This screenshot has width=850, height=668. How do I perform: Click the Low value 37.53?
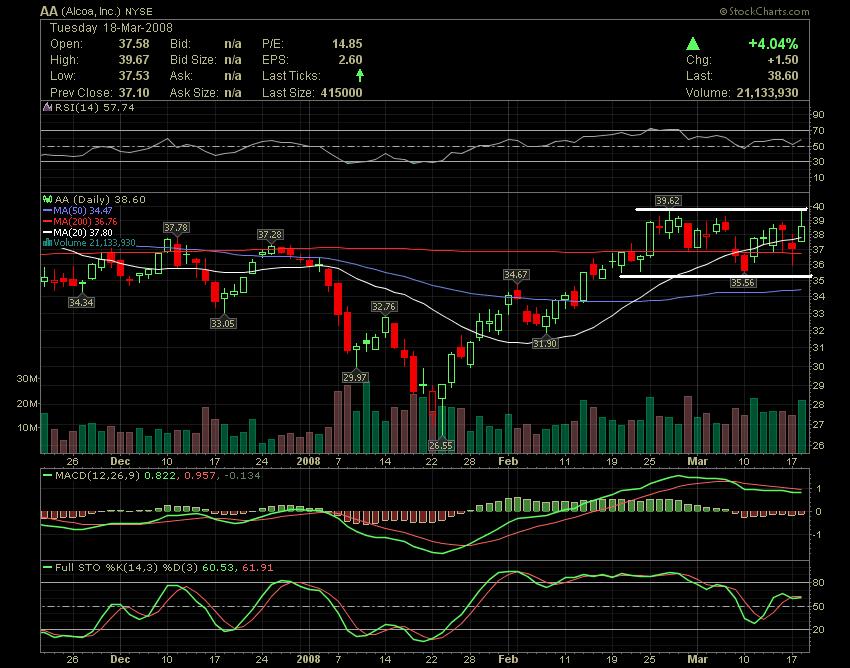(x=134, y=76)
